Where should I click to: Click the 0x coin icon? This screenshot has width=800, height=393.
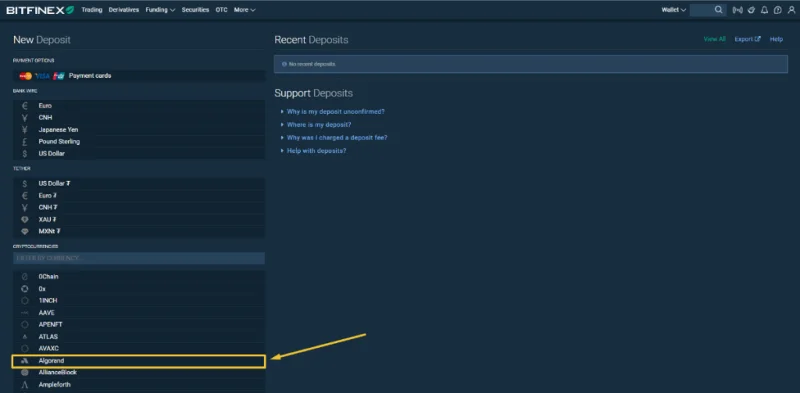pyautogui.click(x=24, y=289)
